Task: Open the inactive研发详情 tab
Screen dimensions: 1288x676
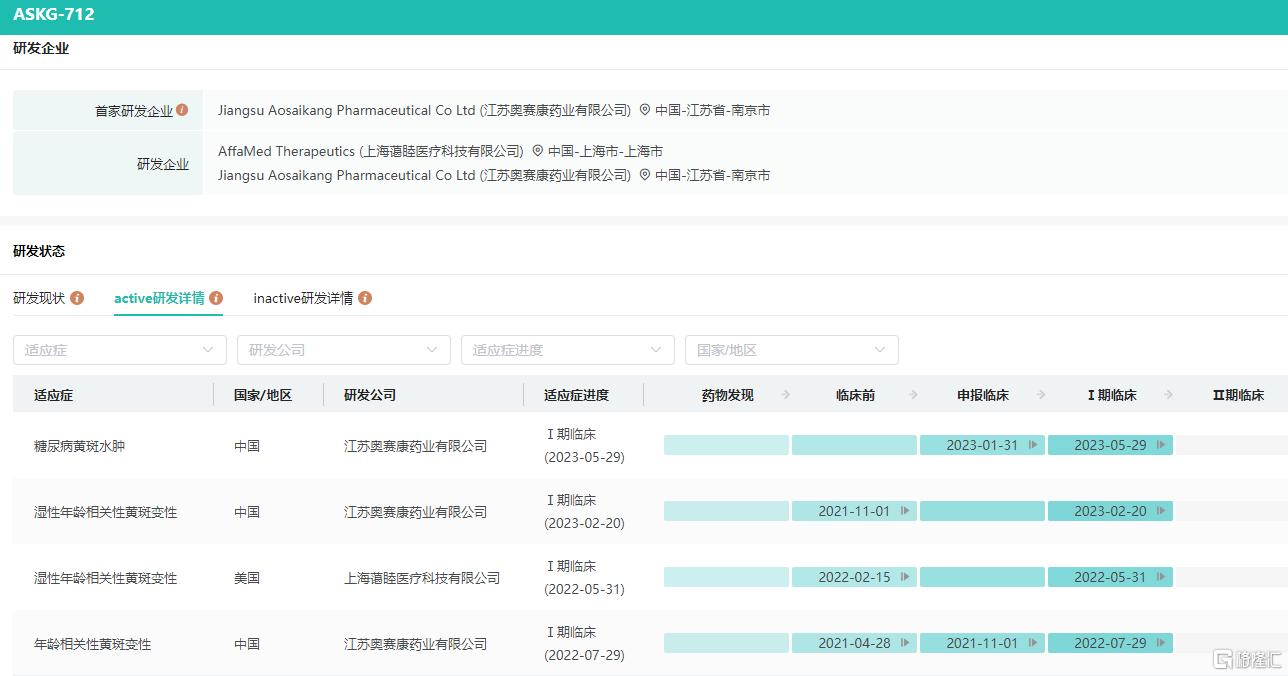Action: 303,298
